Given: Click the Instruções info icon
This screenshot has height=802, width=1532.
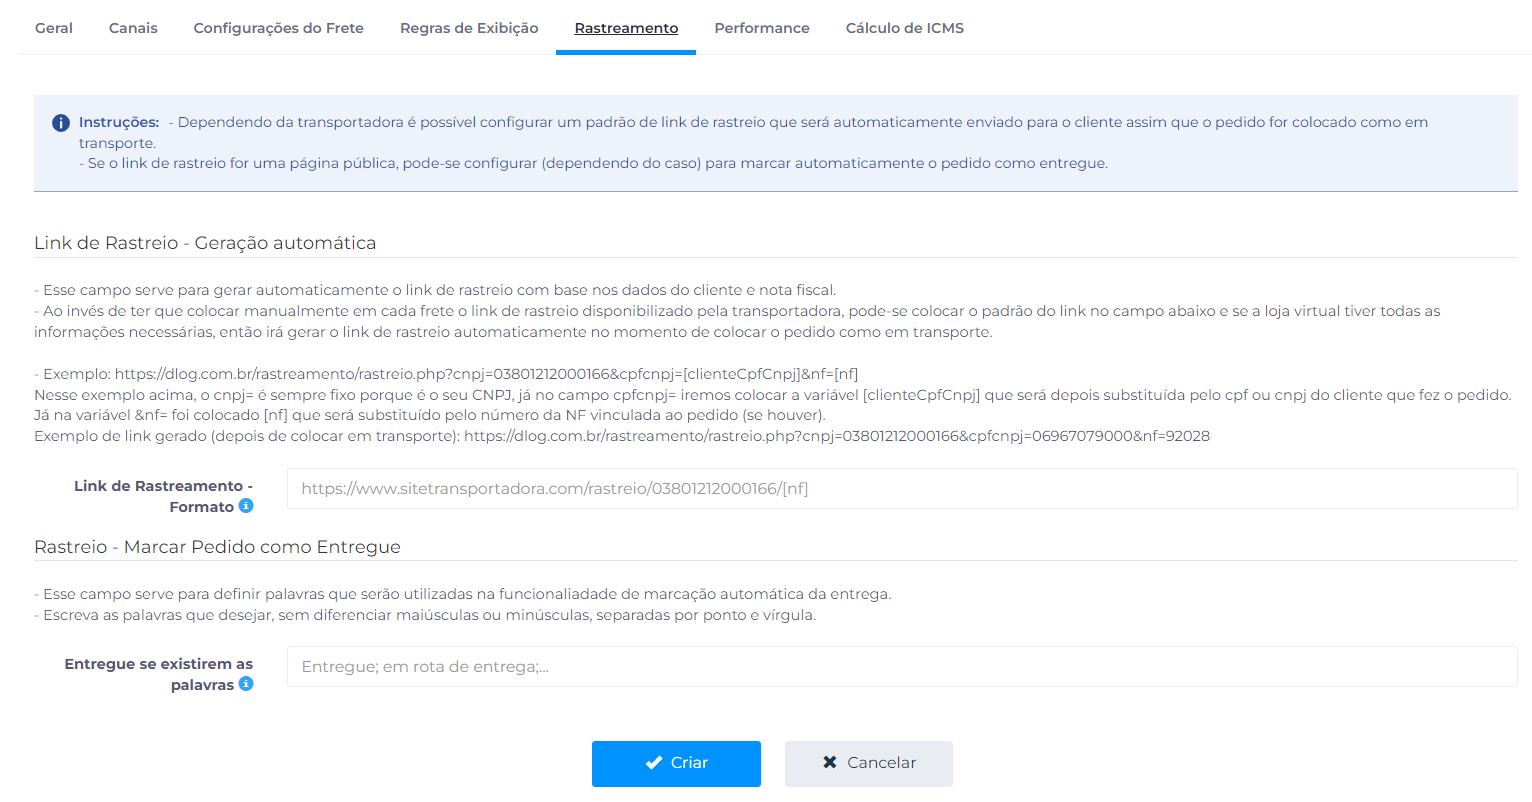Looking at the screenshot, I should 61,123.
